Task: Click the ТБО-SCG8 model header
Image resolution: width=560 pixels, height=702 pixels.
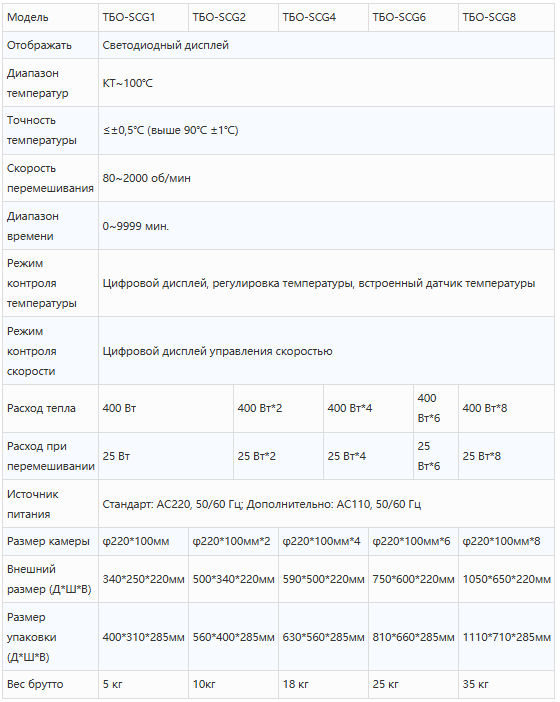Action: coord(506,17)
